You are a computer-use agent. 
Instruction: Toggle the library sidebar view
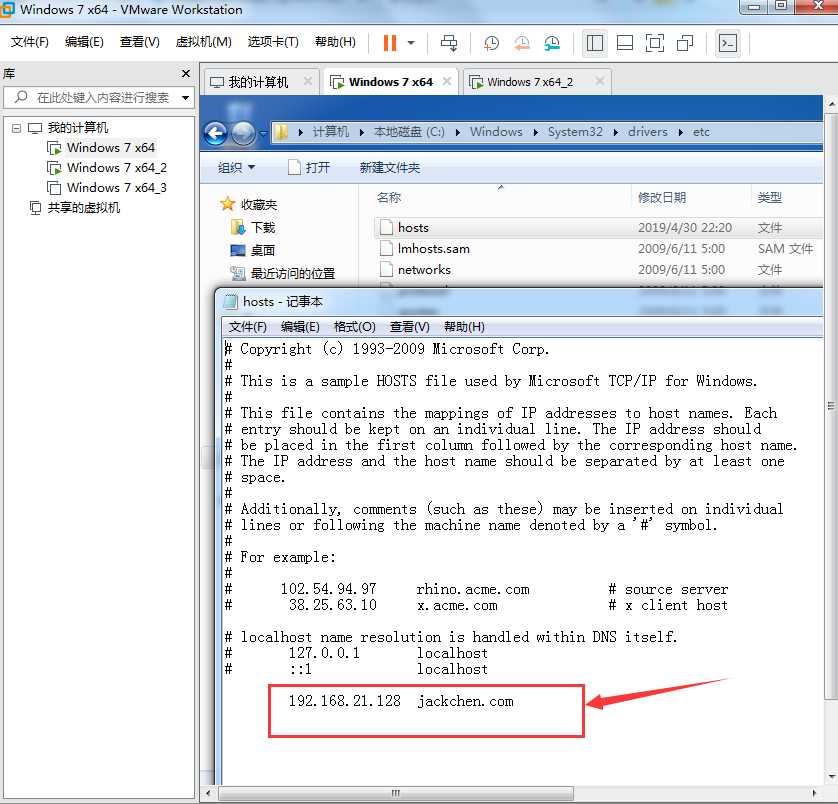tap(594, 43)
